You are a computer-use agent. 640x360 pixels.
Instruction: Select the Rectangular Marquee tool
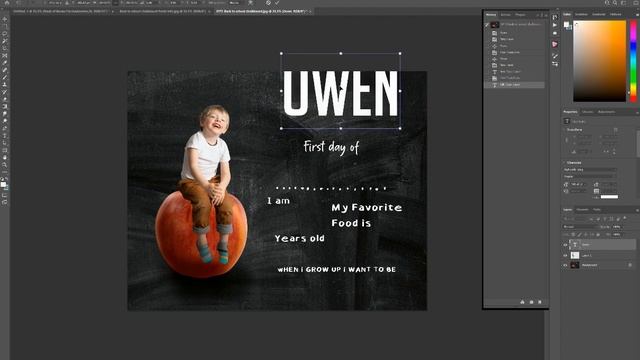[5, 26]
